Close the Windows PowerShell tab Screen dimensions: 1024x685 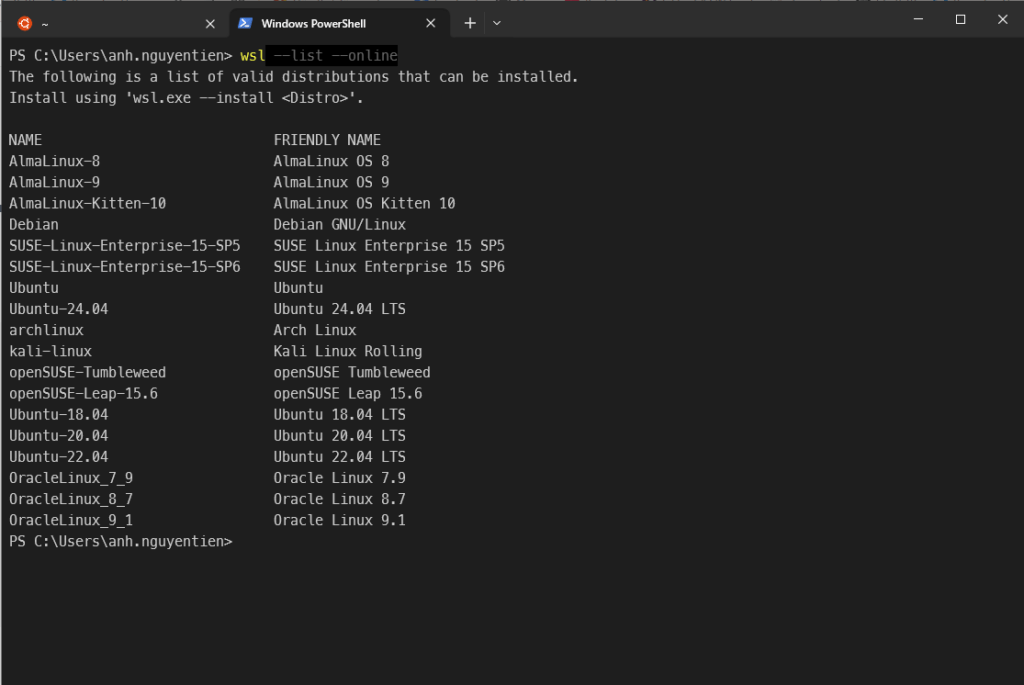(430, 24)
